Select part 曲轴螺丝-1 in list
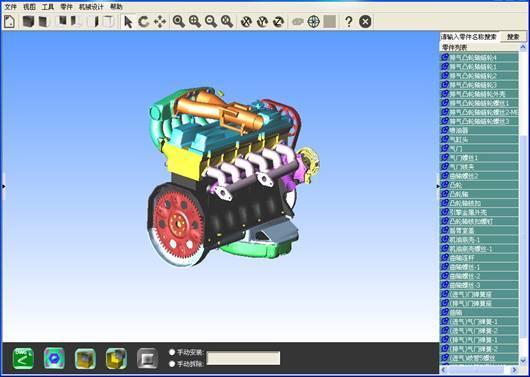 (479, 267)
